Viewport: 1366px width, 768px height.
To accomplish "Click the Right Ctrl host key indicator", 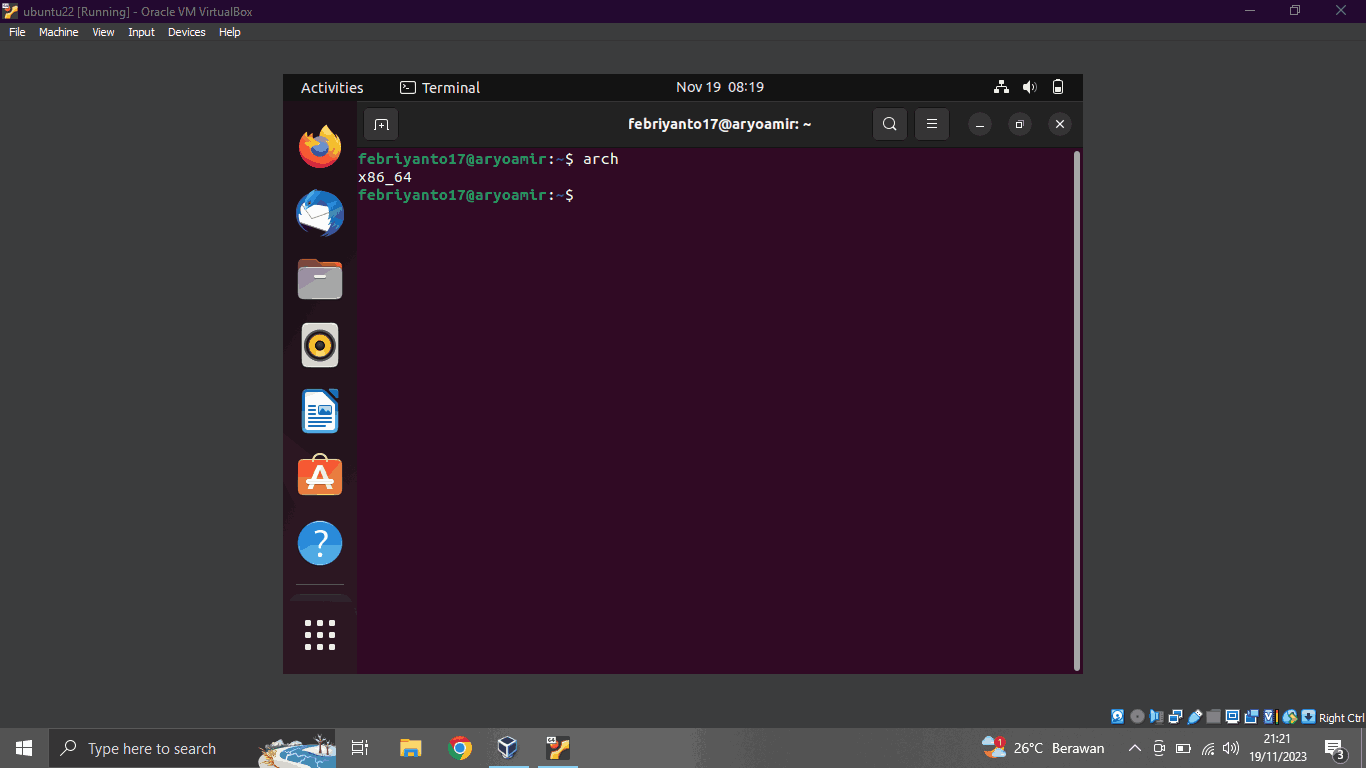I will point(1341,718).
